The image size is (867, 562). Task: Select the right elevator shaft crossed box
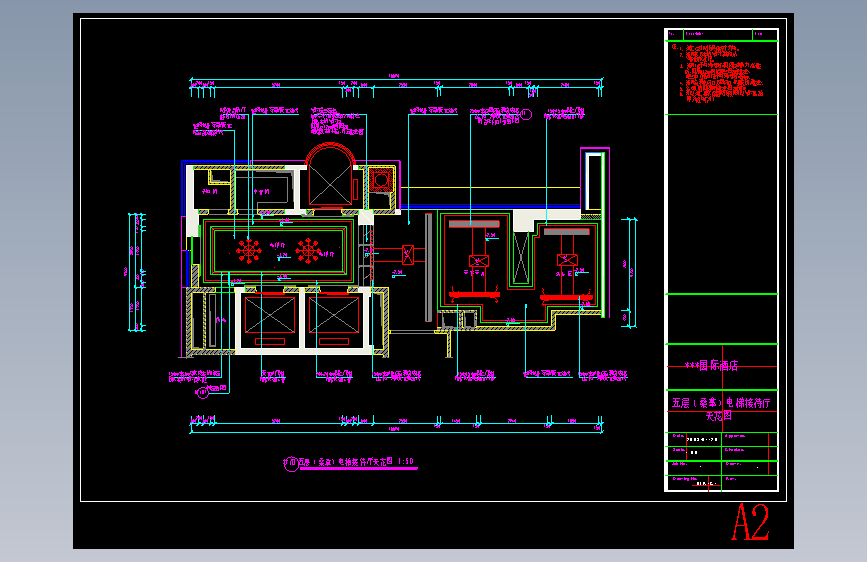pos(334,315)
